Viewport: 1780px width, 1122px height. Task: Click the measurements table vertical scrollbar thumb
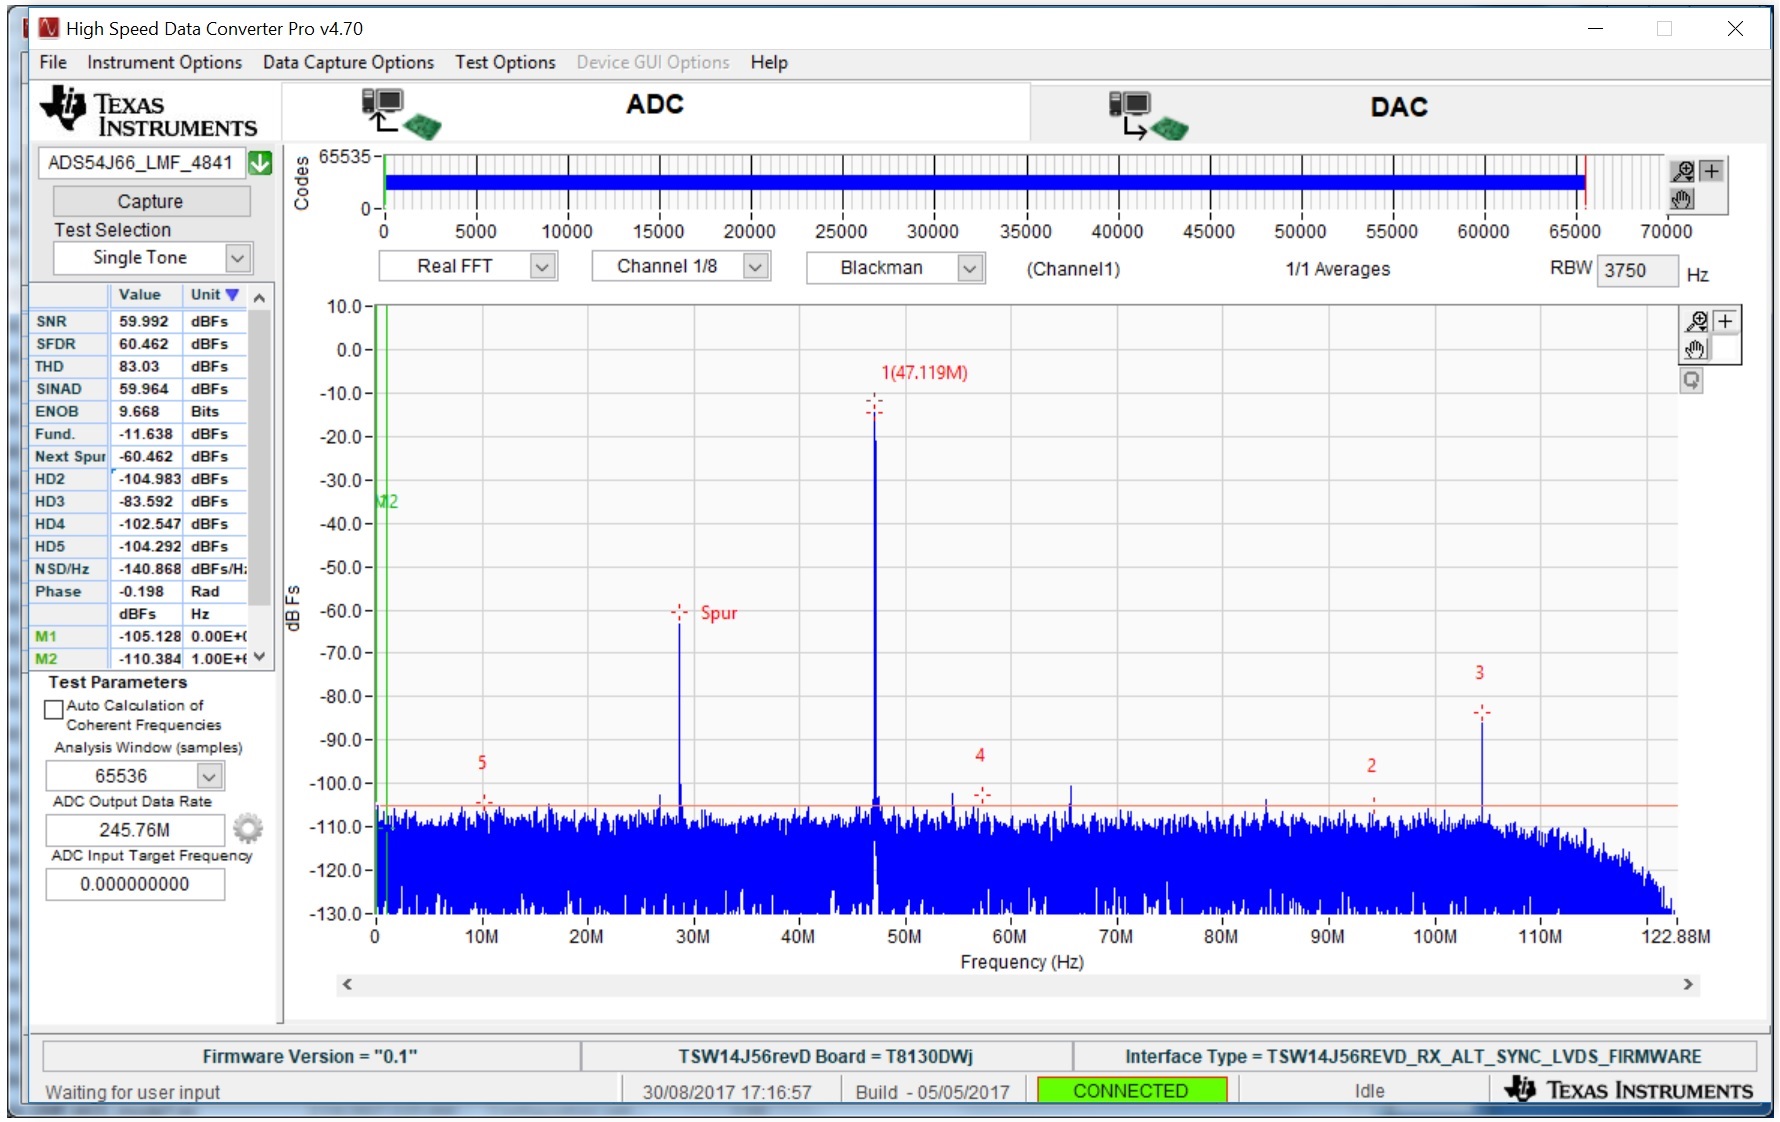pos(260,455)
